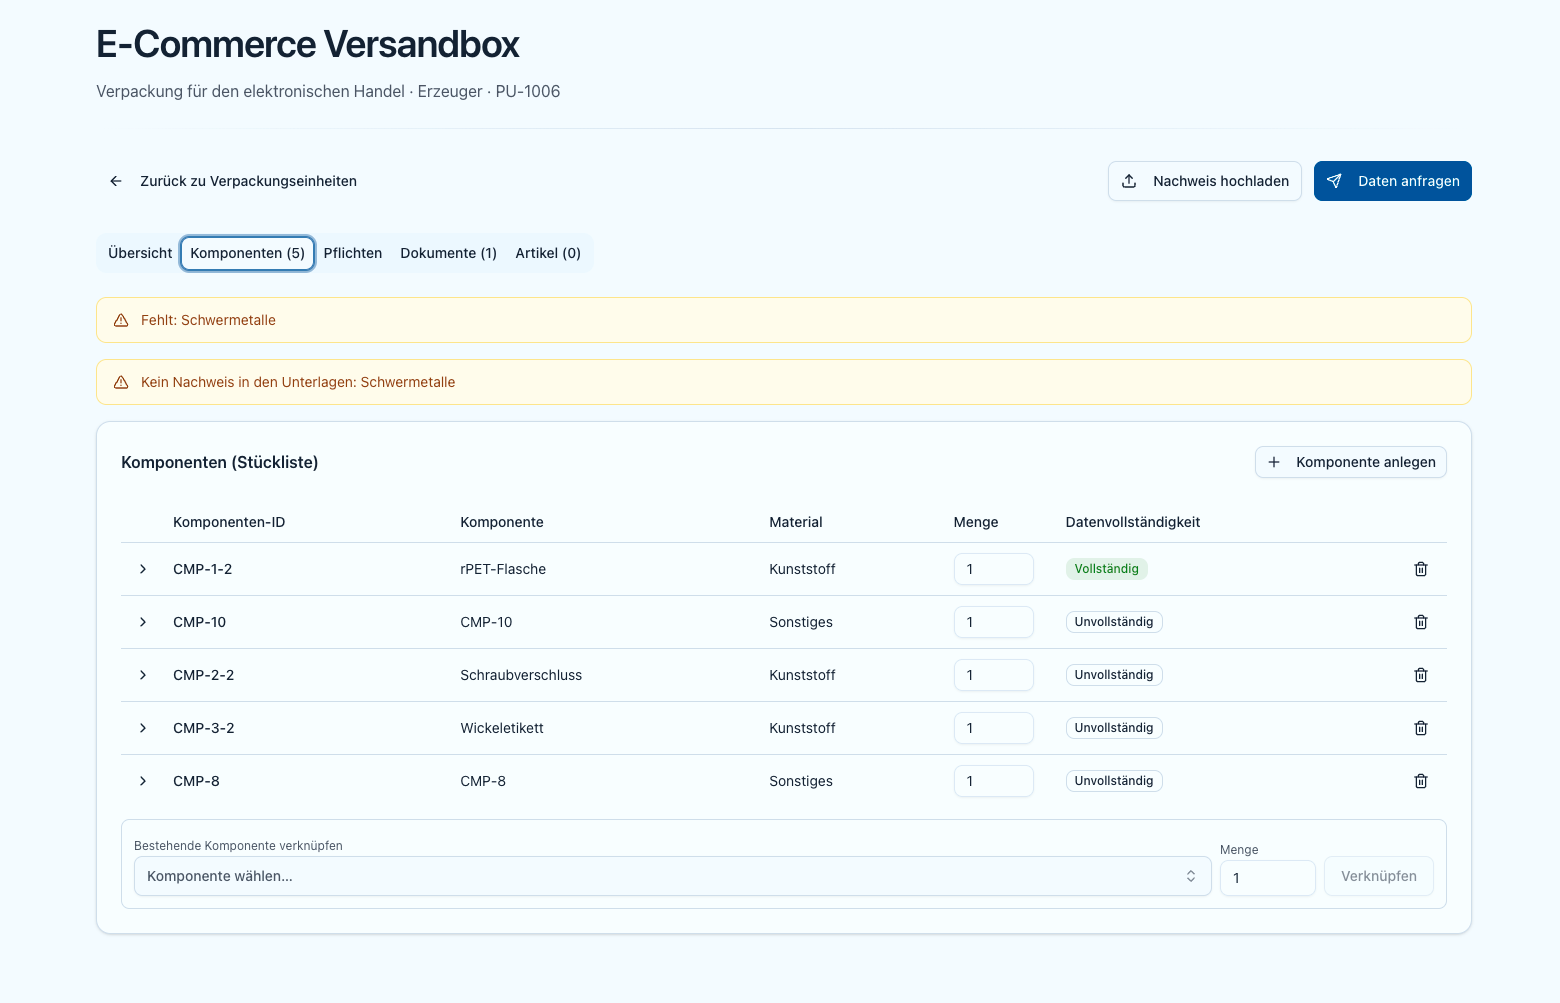Open the 'Komponente wählen...' dropdown
1560x1003 pixels.
pyautogui.click(x=672, y=876)
